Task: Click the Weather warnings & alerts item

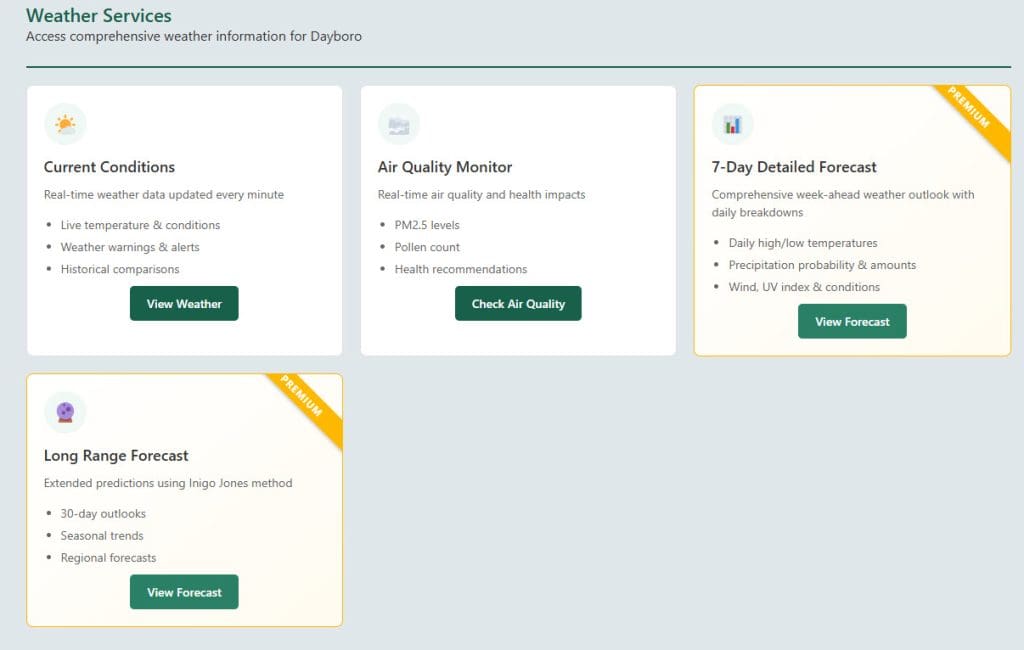Action: coord(130,247)
